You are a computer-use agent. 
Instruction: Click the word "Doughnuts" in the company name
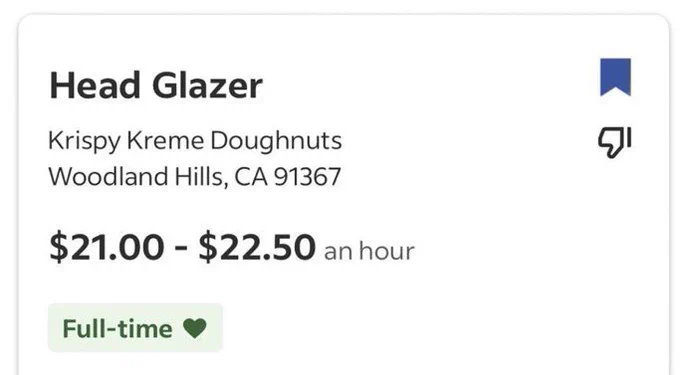click(276, 141)
